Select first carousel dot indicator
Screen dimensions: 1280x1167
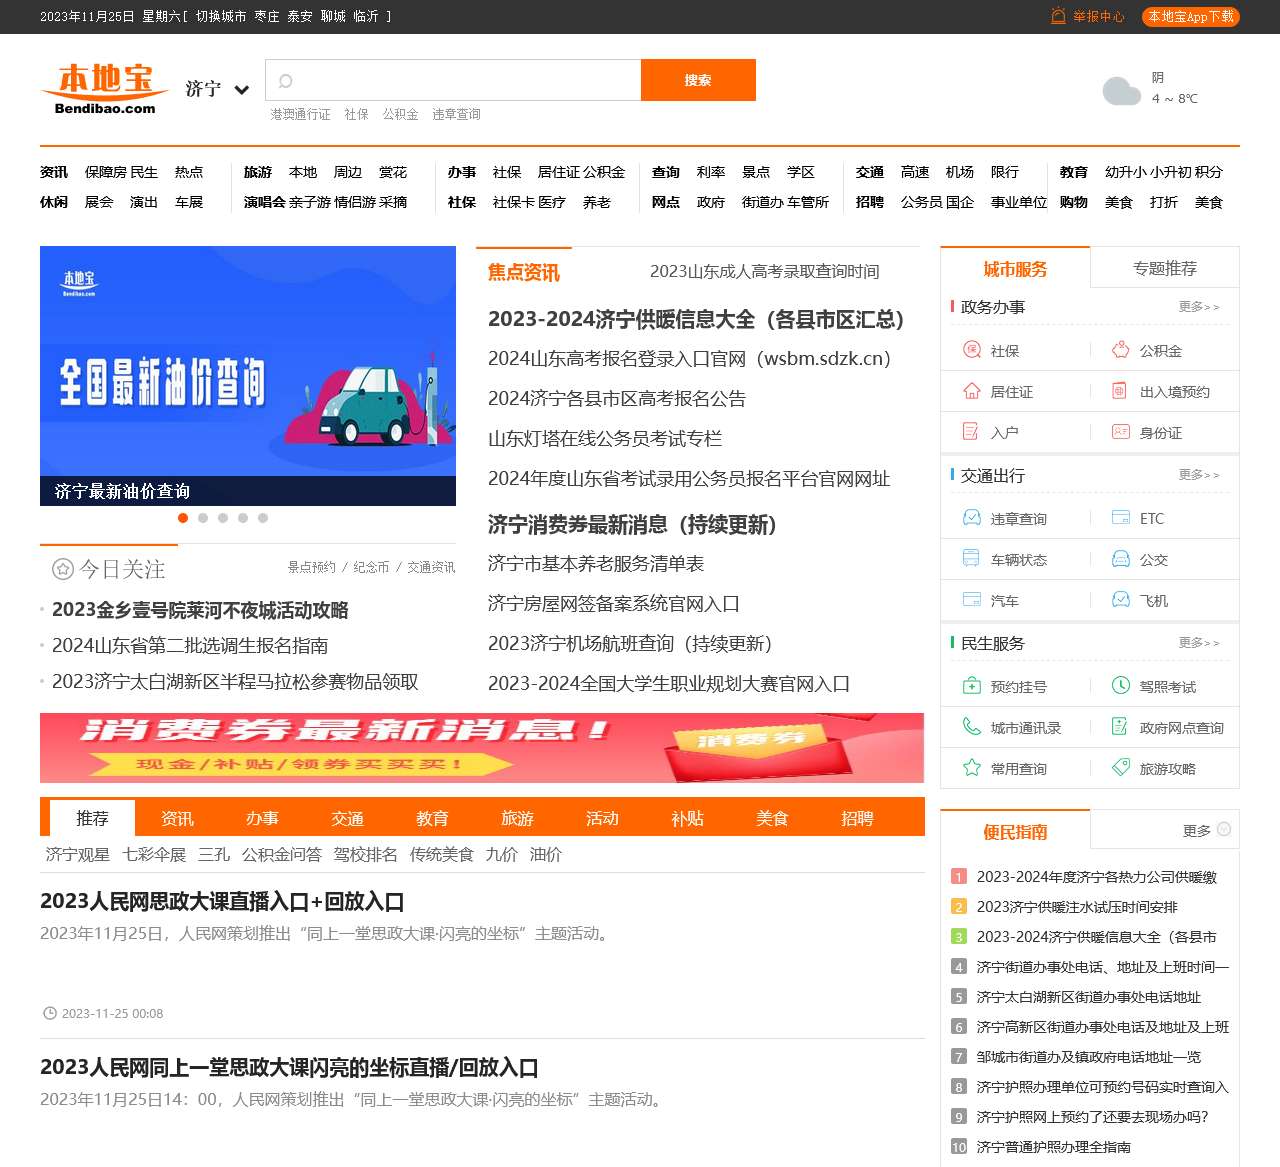click(x=183, y=518)
